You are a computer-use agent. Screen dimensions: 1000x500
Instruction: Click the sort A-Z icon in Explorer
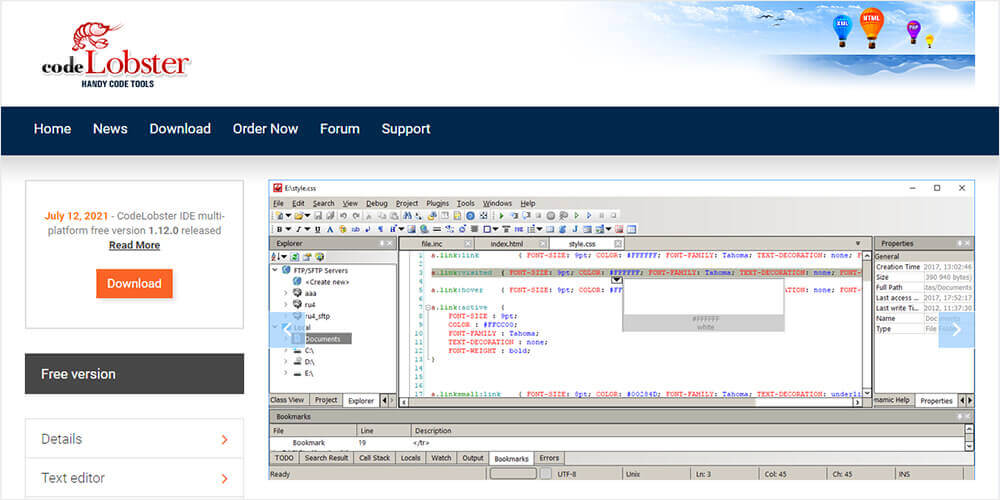pyautogui.click(x=276, y=257)
